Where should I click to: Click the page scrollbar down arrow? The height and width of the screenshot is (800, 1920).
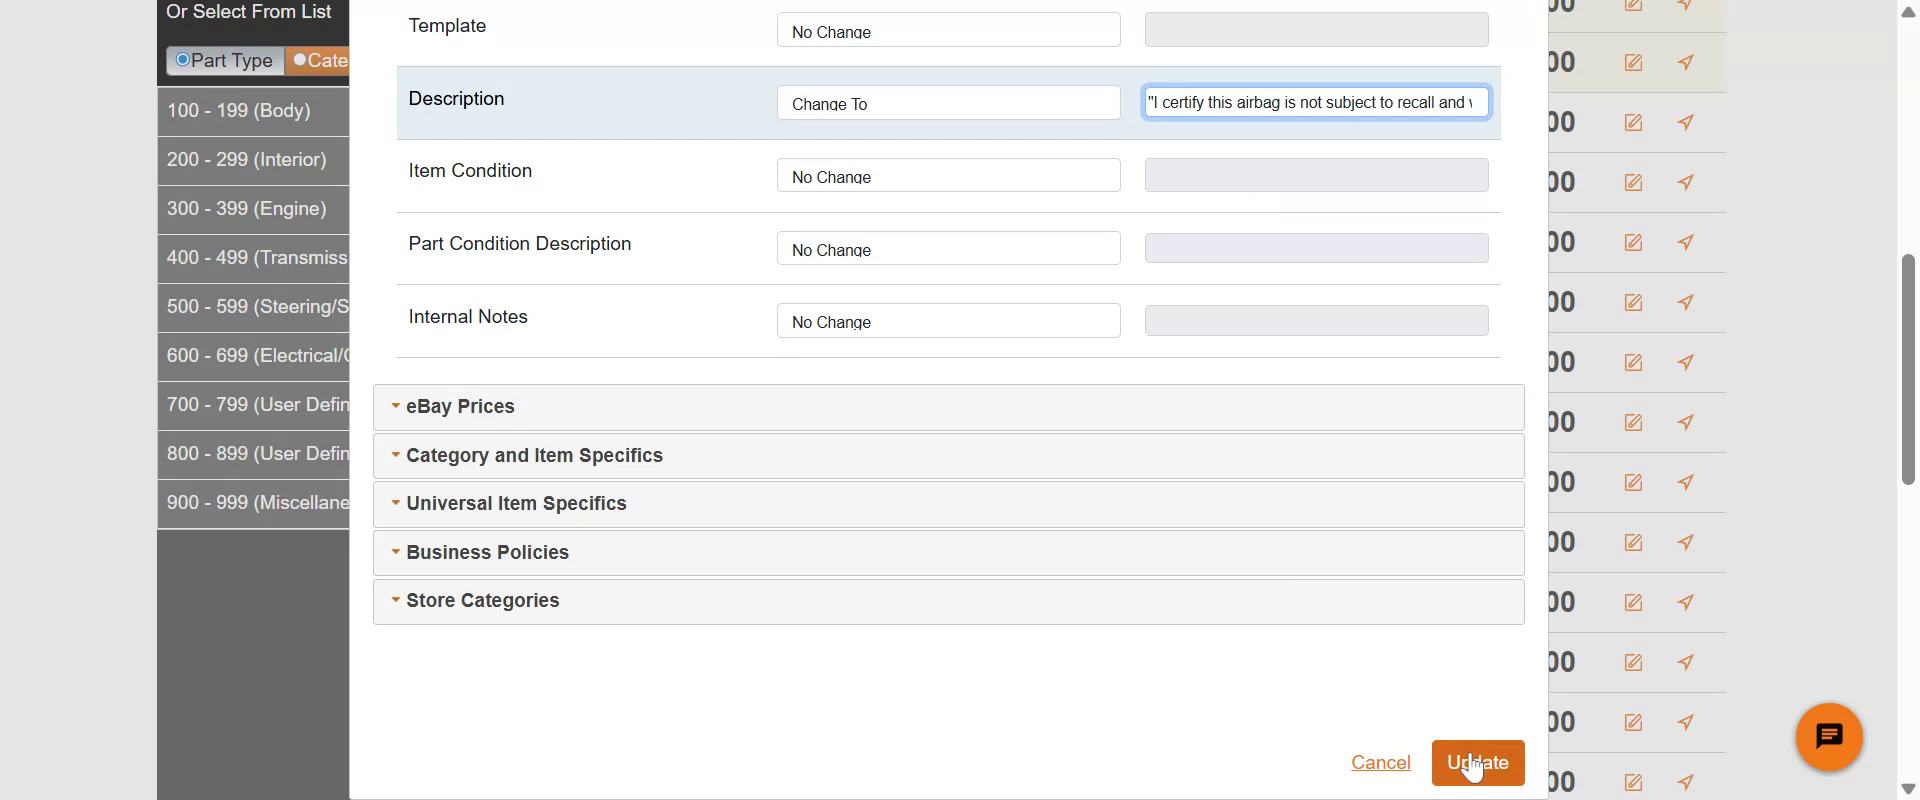[1908, 789]
